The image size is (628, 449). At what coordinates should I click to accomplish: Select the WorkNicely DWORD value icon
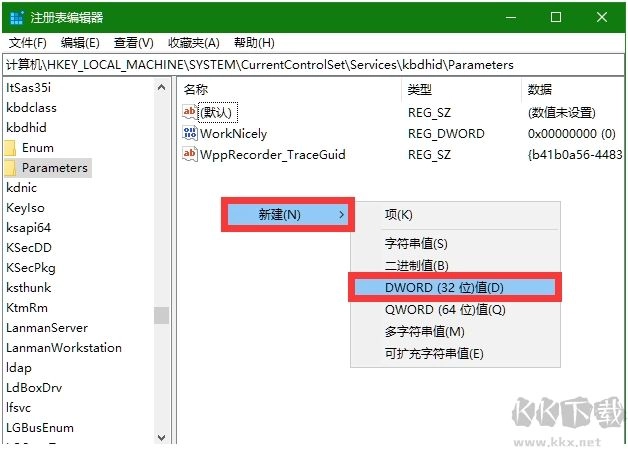click(x=190, y=133)
